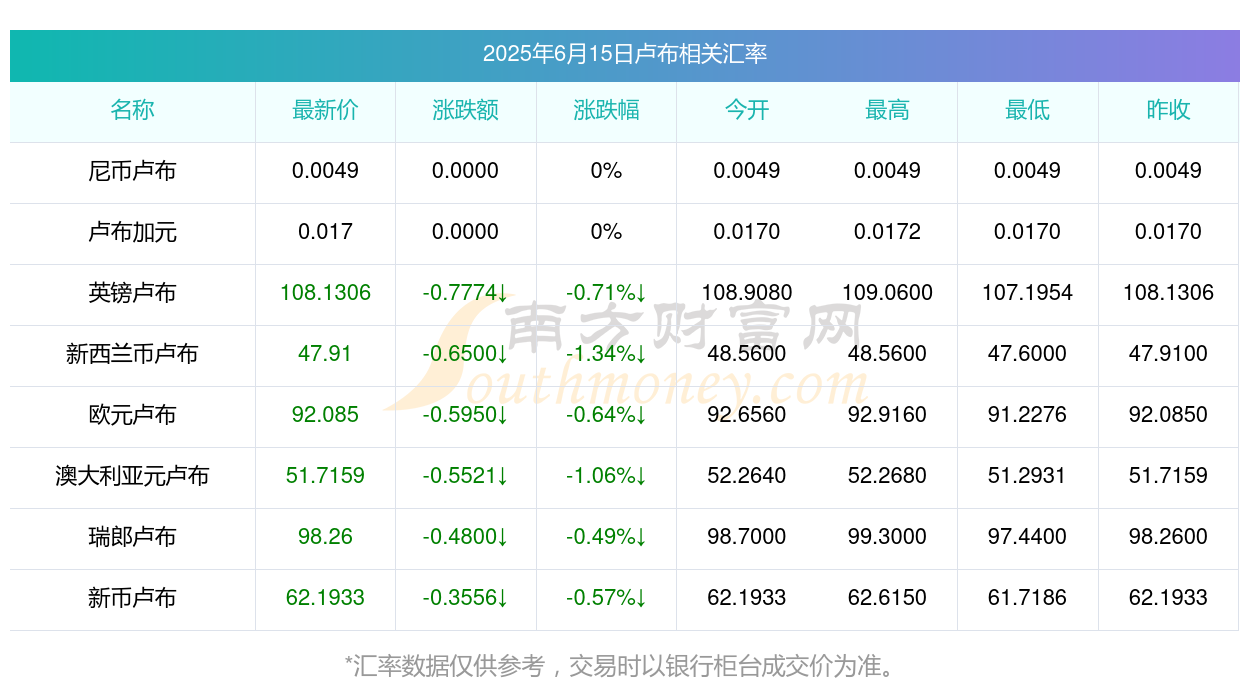Click high value 52.2680
This screenshot has width=1250, height=698.
[887, 476]
